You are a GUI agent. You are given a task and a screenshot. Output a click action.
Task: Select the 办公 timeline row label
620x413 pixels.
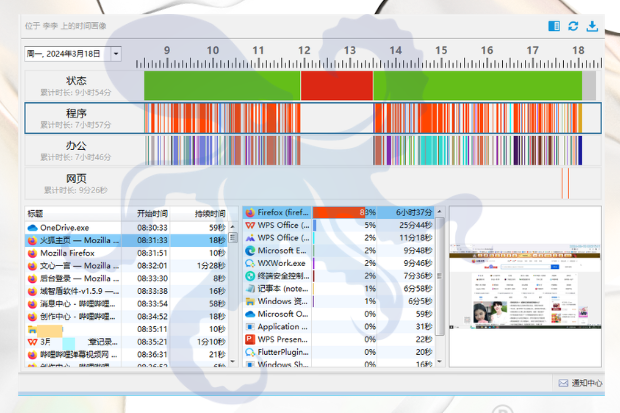(x=76, y=150)
